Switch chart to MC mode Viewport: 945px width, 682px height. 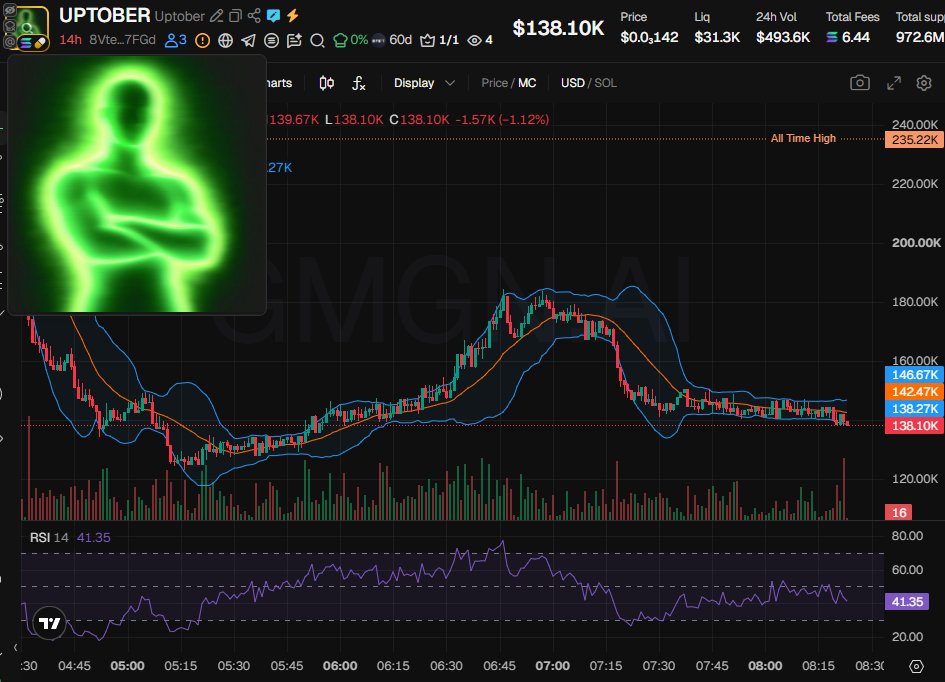527,83
